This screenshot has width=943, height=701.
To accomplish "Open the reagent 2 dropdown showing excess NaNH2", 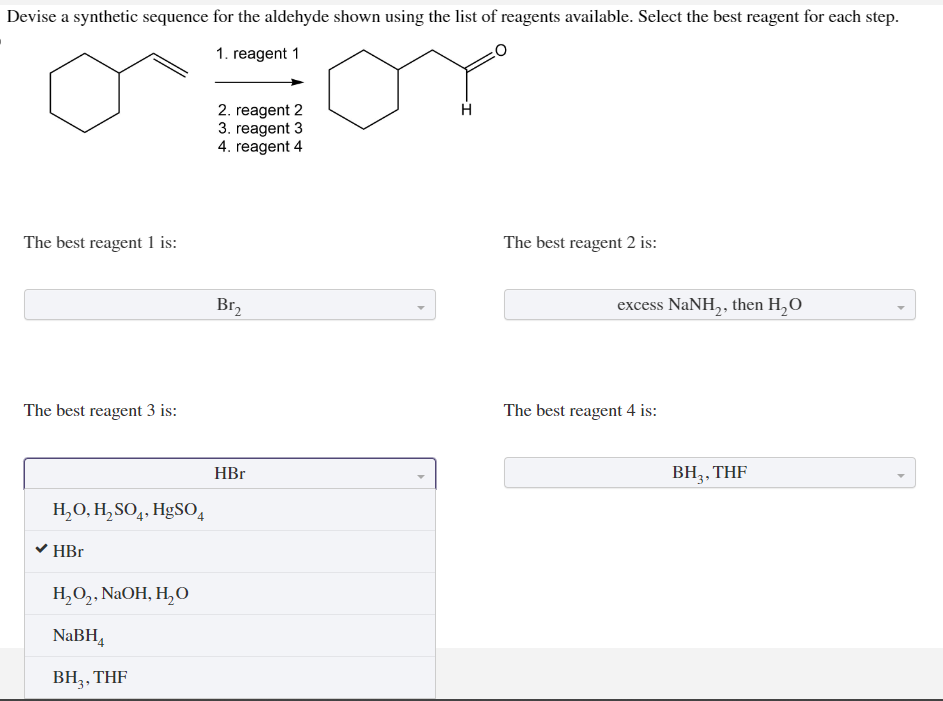I will pyautogui.click(x=710, y=304).
